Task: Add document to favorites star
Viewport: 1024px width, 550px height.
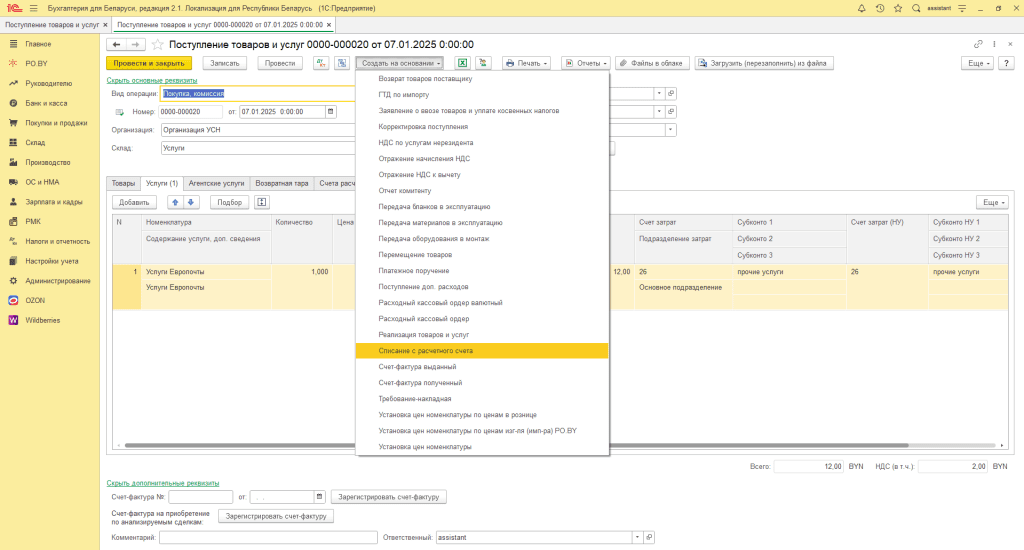Action: coord(157,44)
